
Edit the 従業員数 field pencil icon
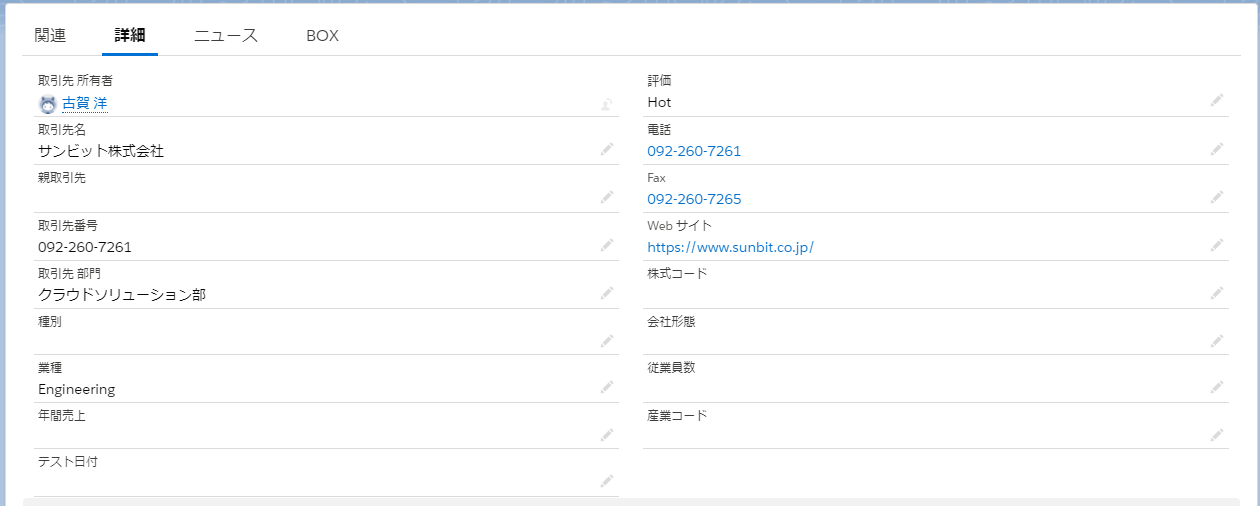click(x=1216, y=387)
